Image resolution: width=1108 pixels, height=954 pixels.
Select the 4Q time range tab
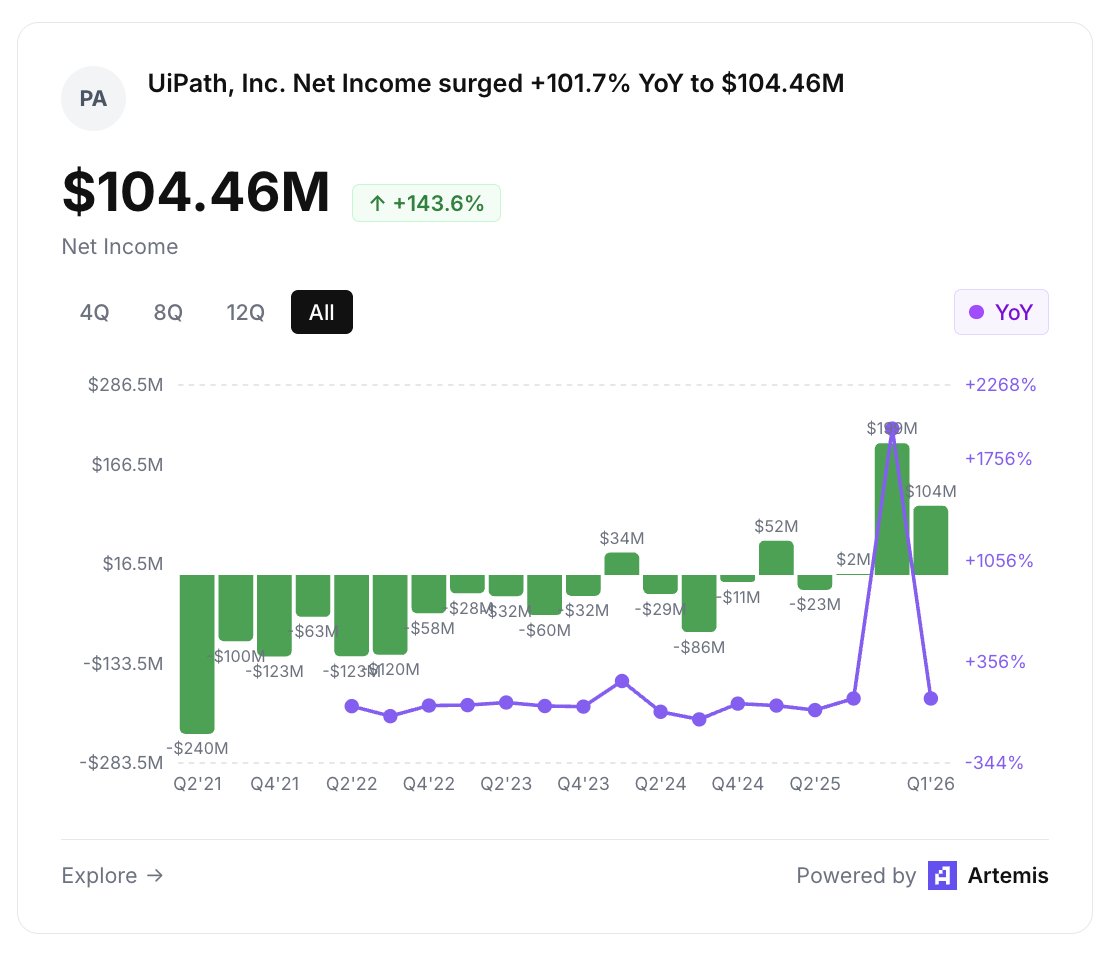tap(94, 312)
